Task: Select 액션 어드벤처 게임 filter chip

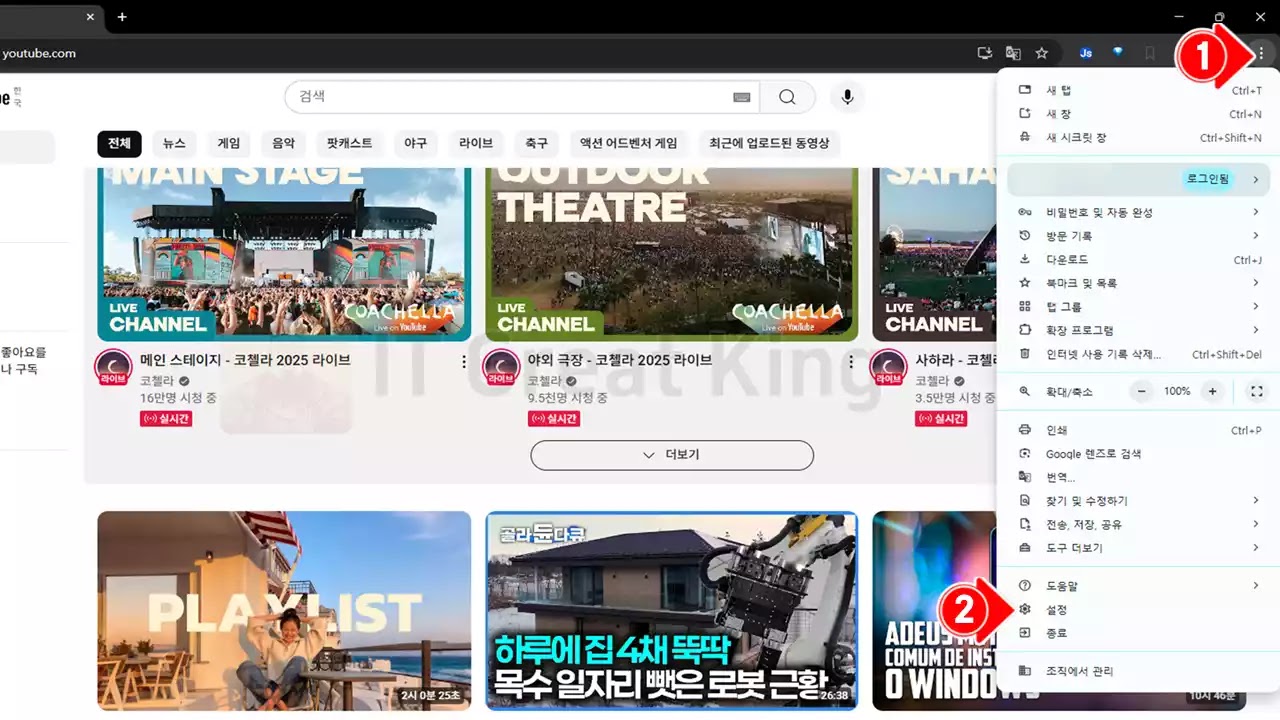Action: pyautogui.click(x=629, y=143)
